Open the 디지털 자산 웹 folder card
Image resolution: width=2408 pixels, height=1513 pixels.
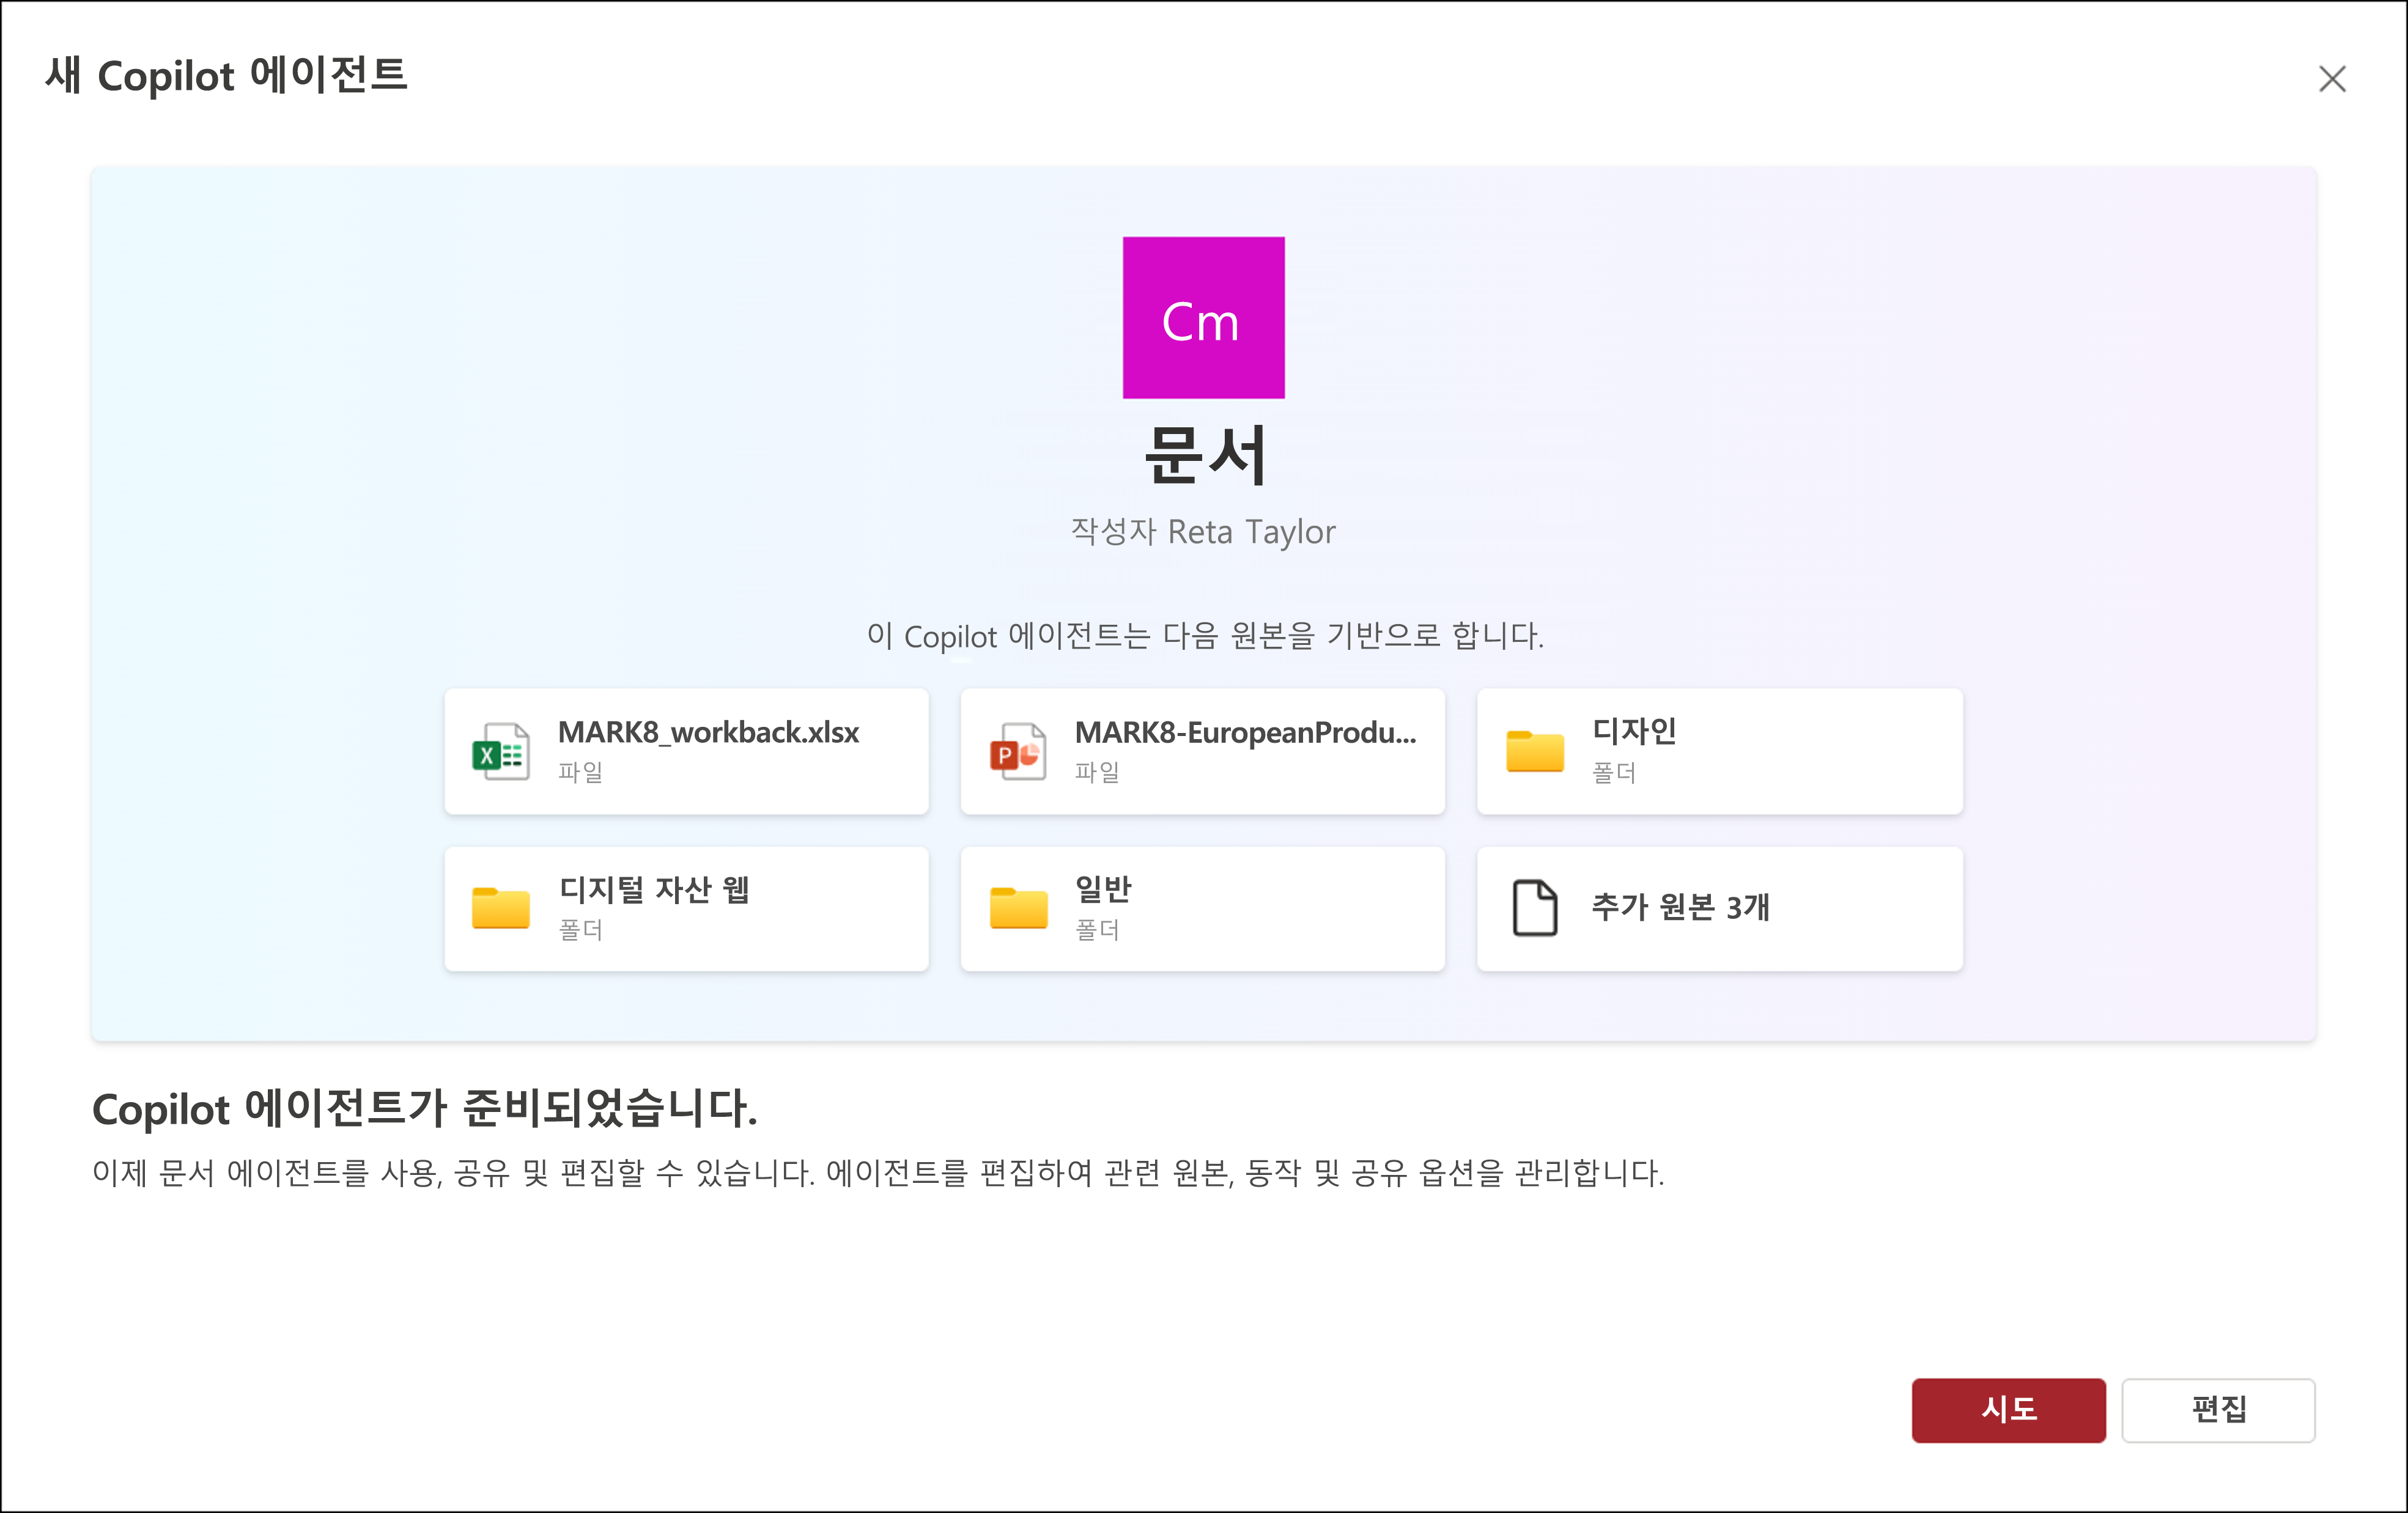[x=686, y=908]
